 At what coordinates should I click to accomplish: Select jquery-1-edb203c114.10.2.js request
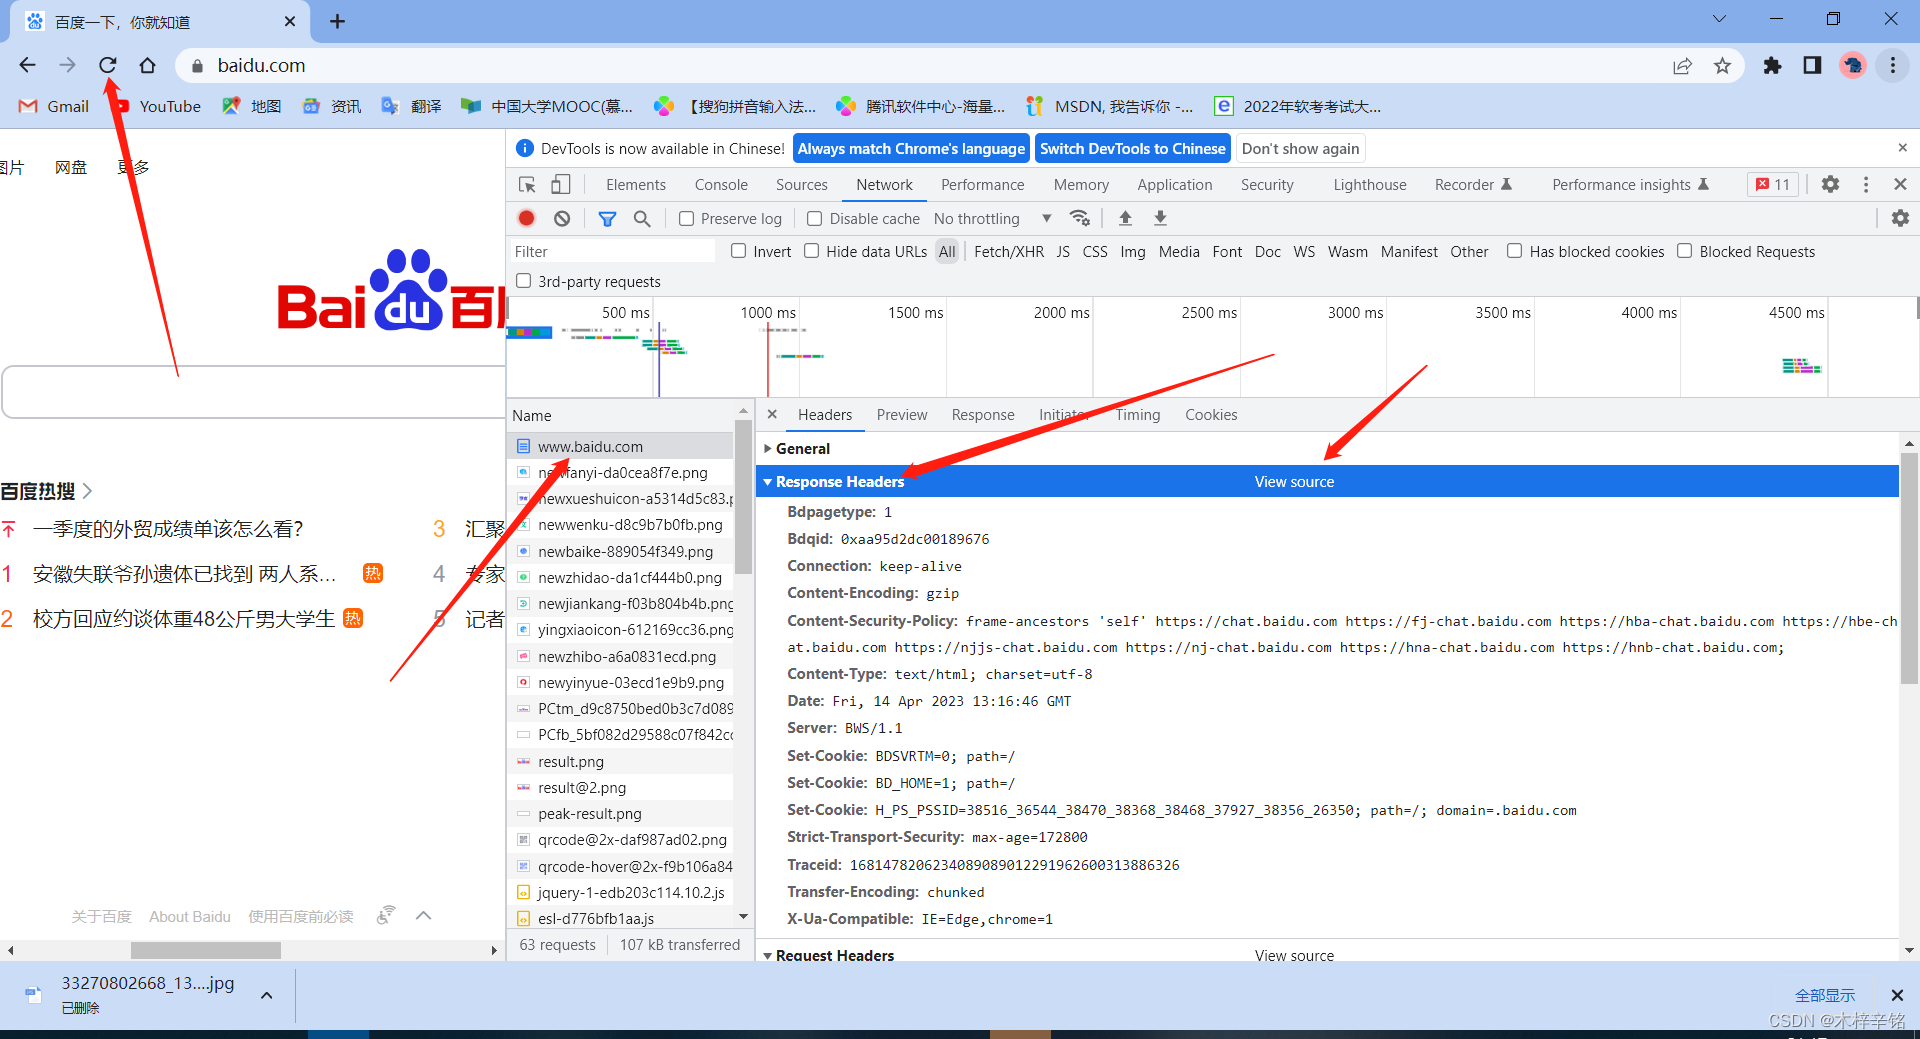(x=620, y=892)
